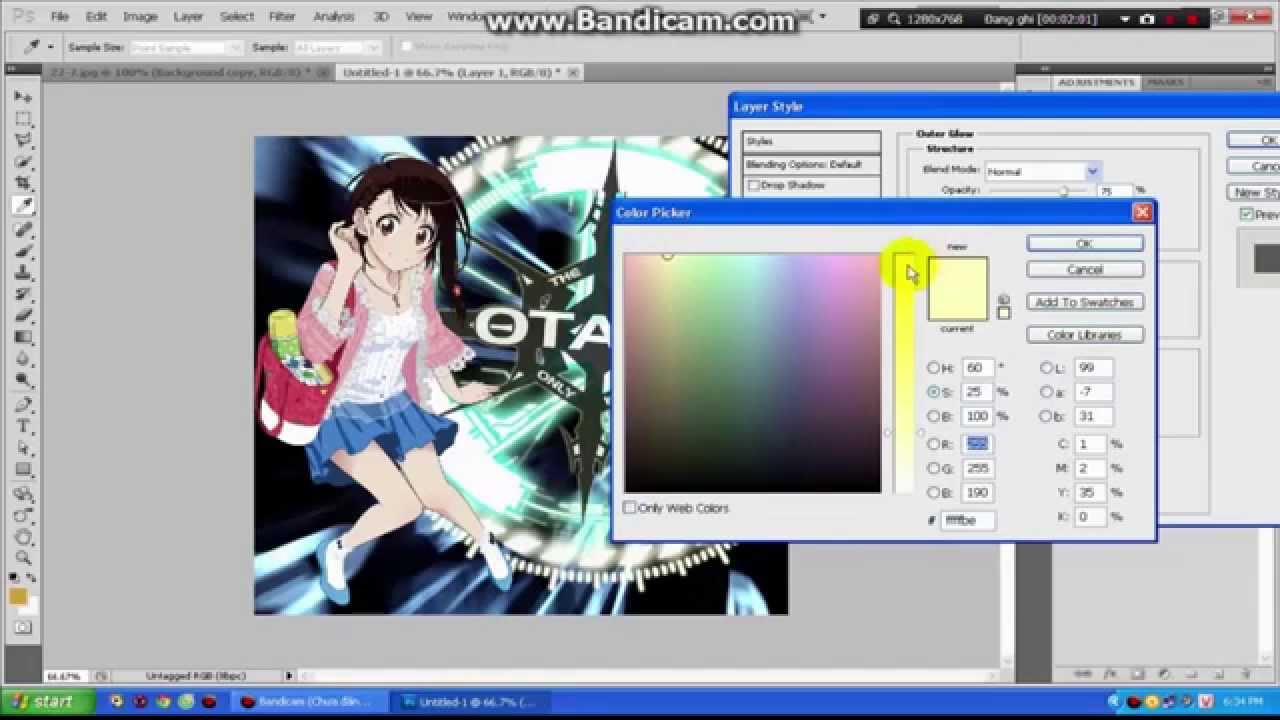The width and height of the screenshot is (1280, 720).
Task: Open the Image menu
Action: click(x=140, y=16)
